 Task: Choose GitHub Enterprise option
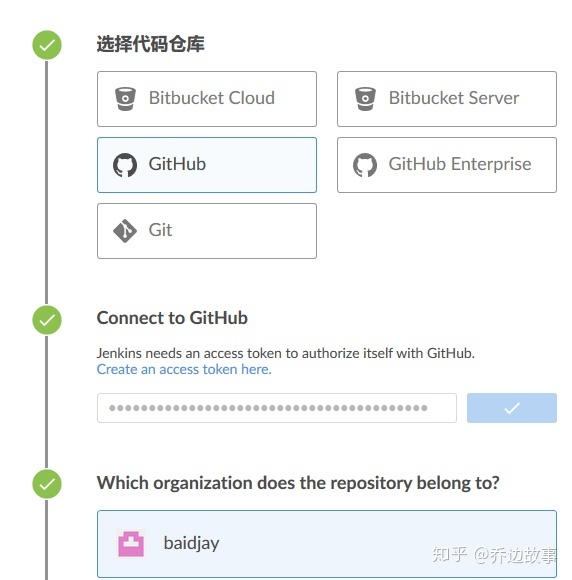tap(447, 165)
